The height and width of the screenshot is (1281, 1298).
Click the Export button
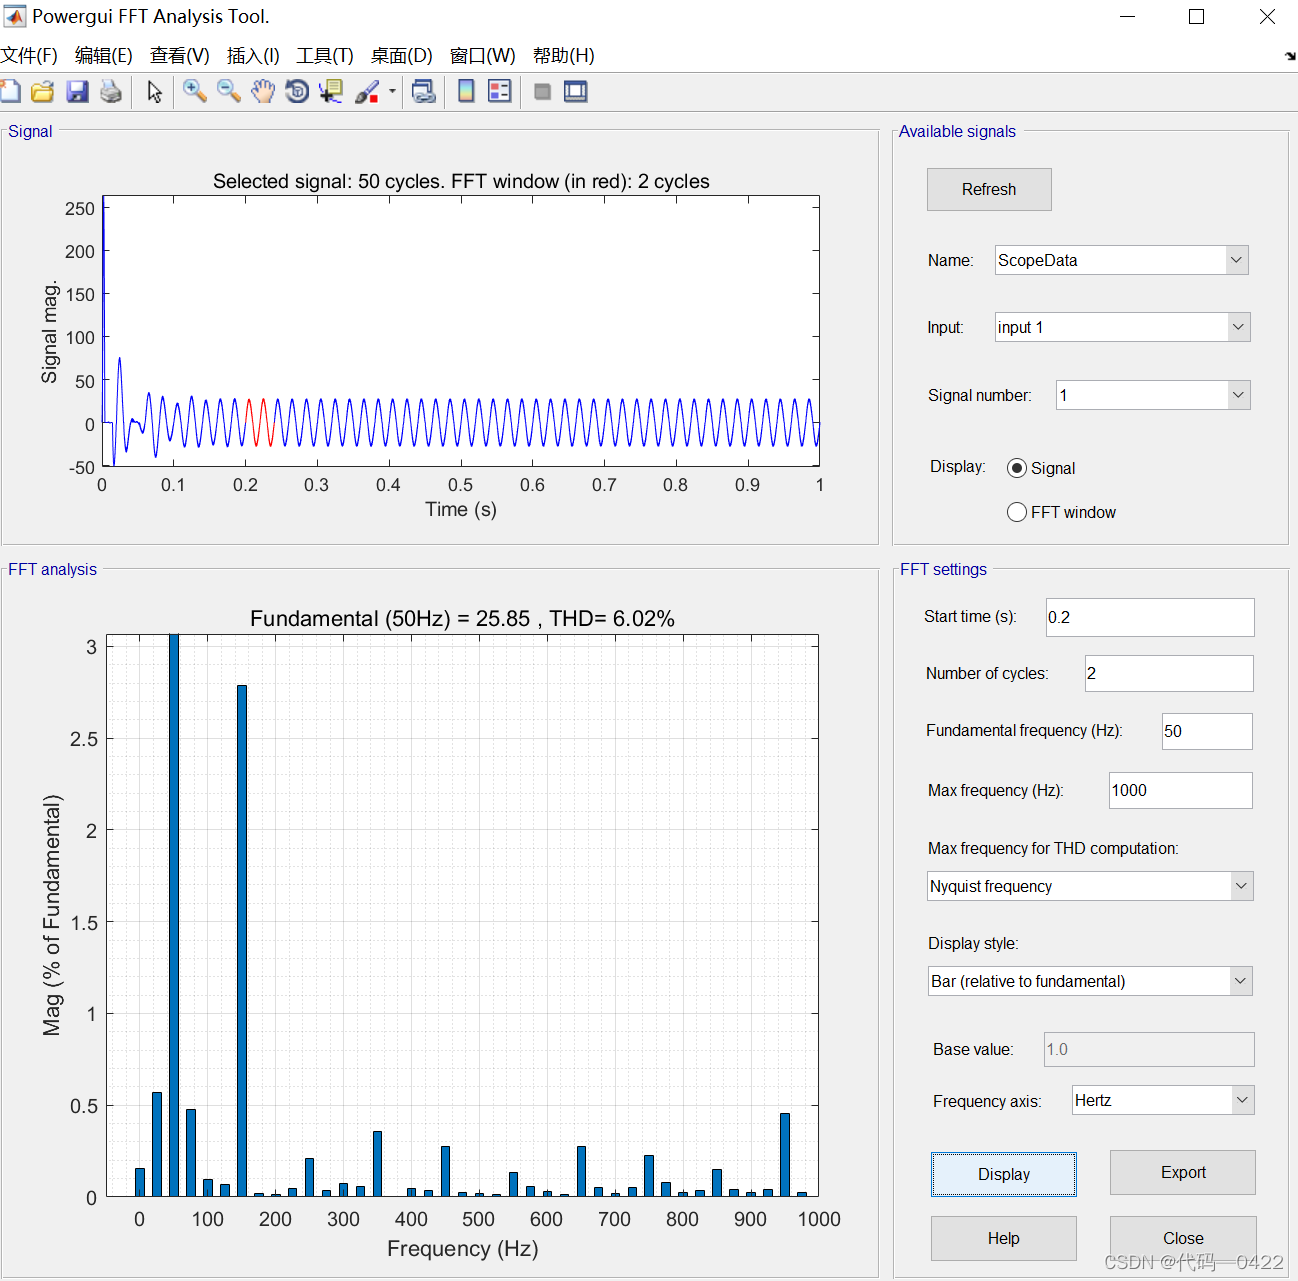(x=1182, y=1172)
